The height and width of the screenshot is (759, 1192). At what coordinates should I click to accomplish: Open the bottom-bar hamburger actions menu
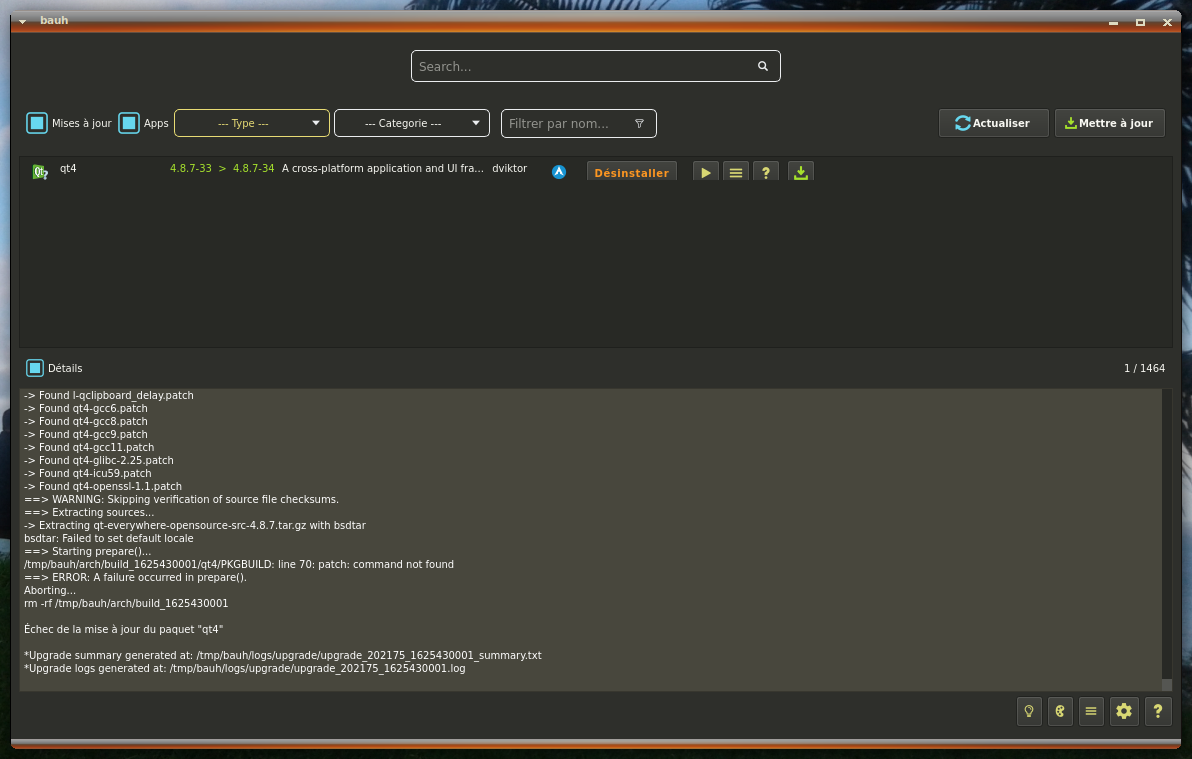[x=1091, y=711]
